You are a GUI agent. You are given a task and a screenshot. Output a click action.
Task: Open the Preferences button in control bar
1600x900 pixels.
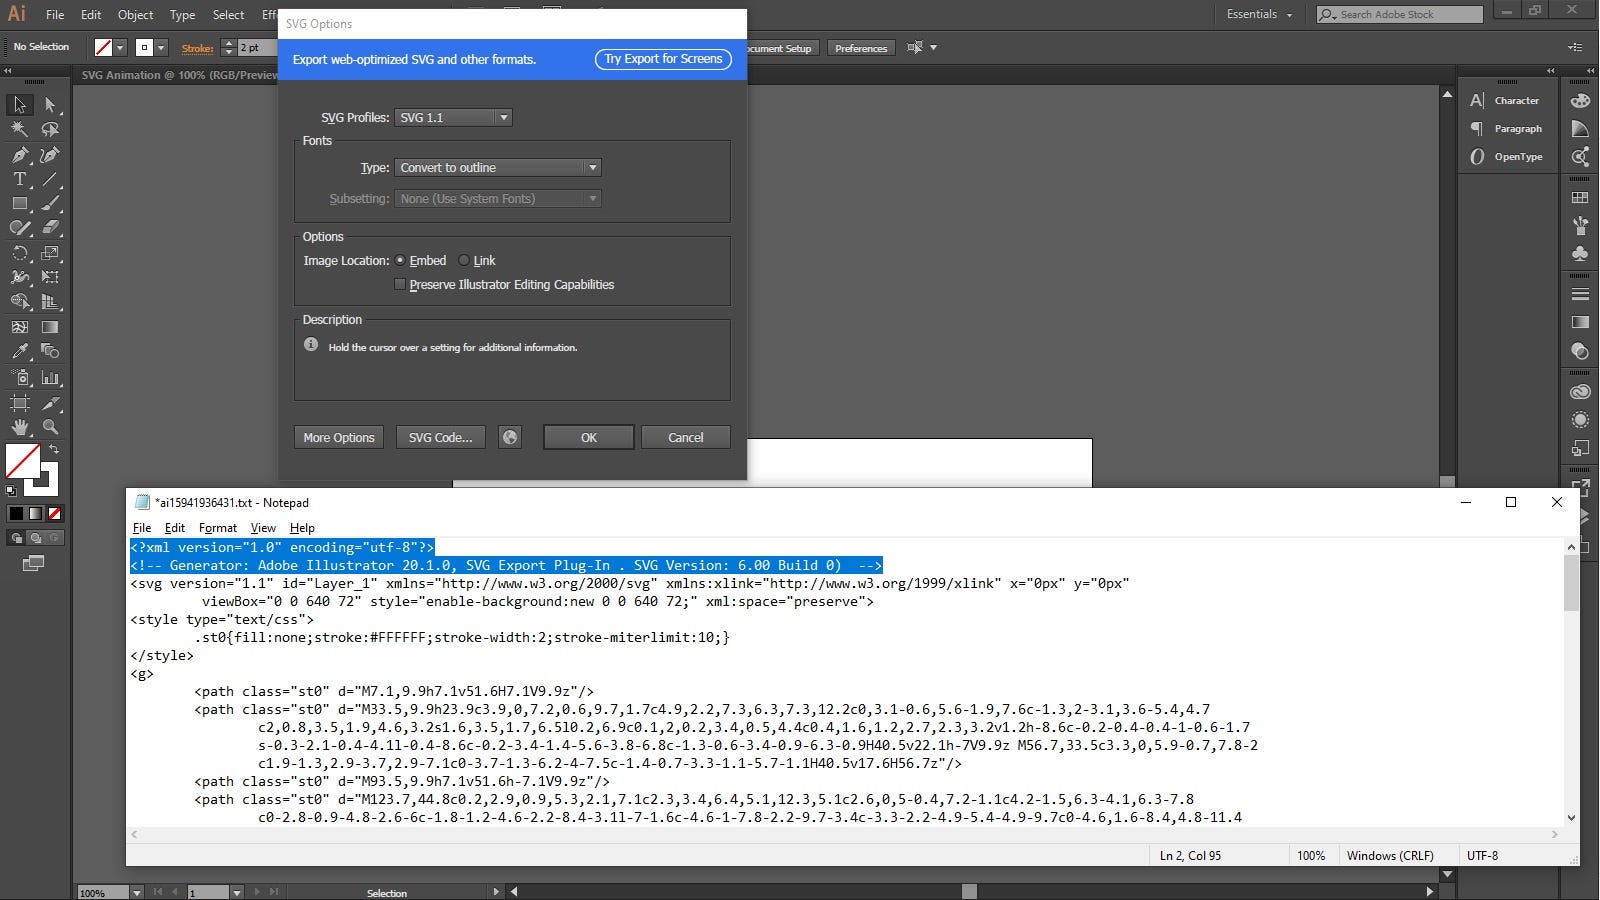pyautogui.click(x=861, y=48)
